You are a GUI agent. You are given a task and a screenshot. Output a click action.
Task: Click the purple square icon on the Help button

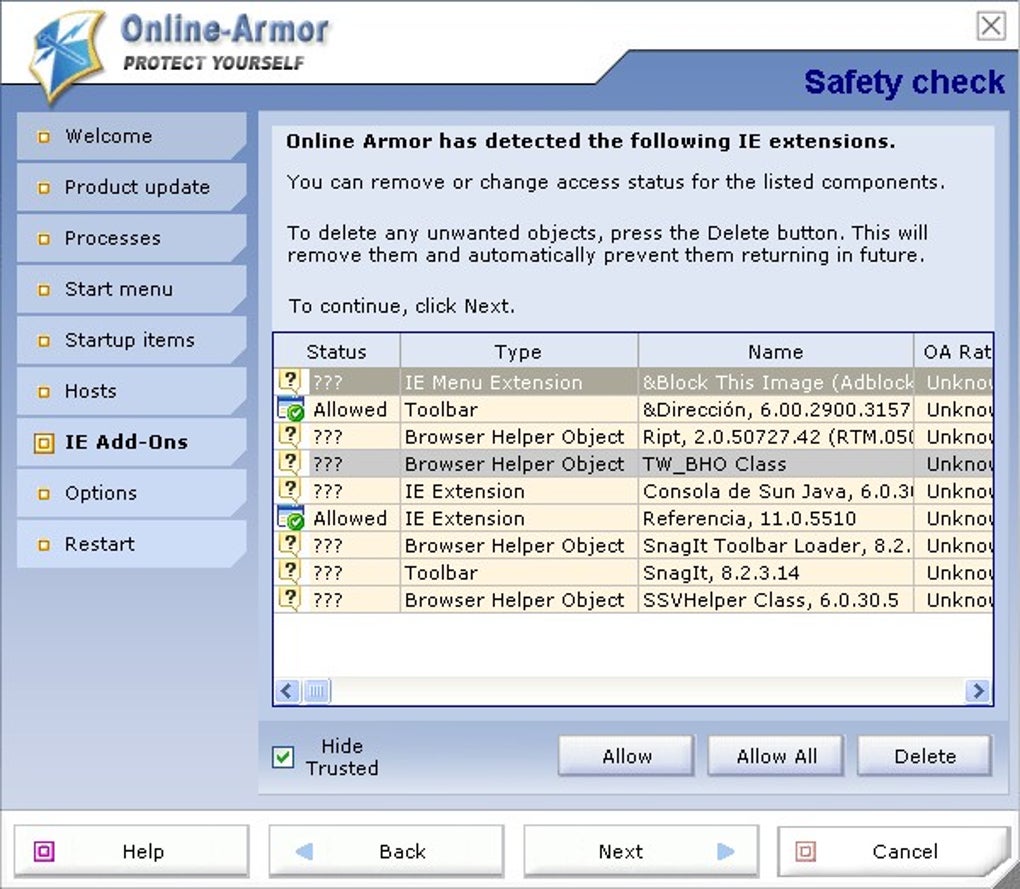44,851
